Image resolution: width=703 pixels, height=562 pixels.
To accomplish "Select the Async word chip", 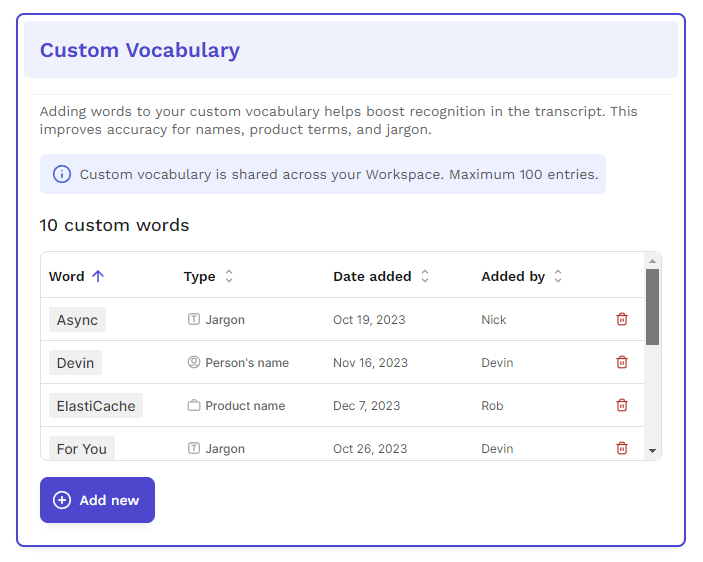I will tap(77, 320).
